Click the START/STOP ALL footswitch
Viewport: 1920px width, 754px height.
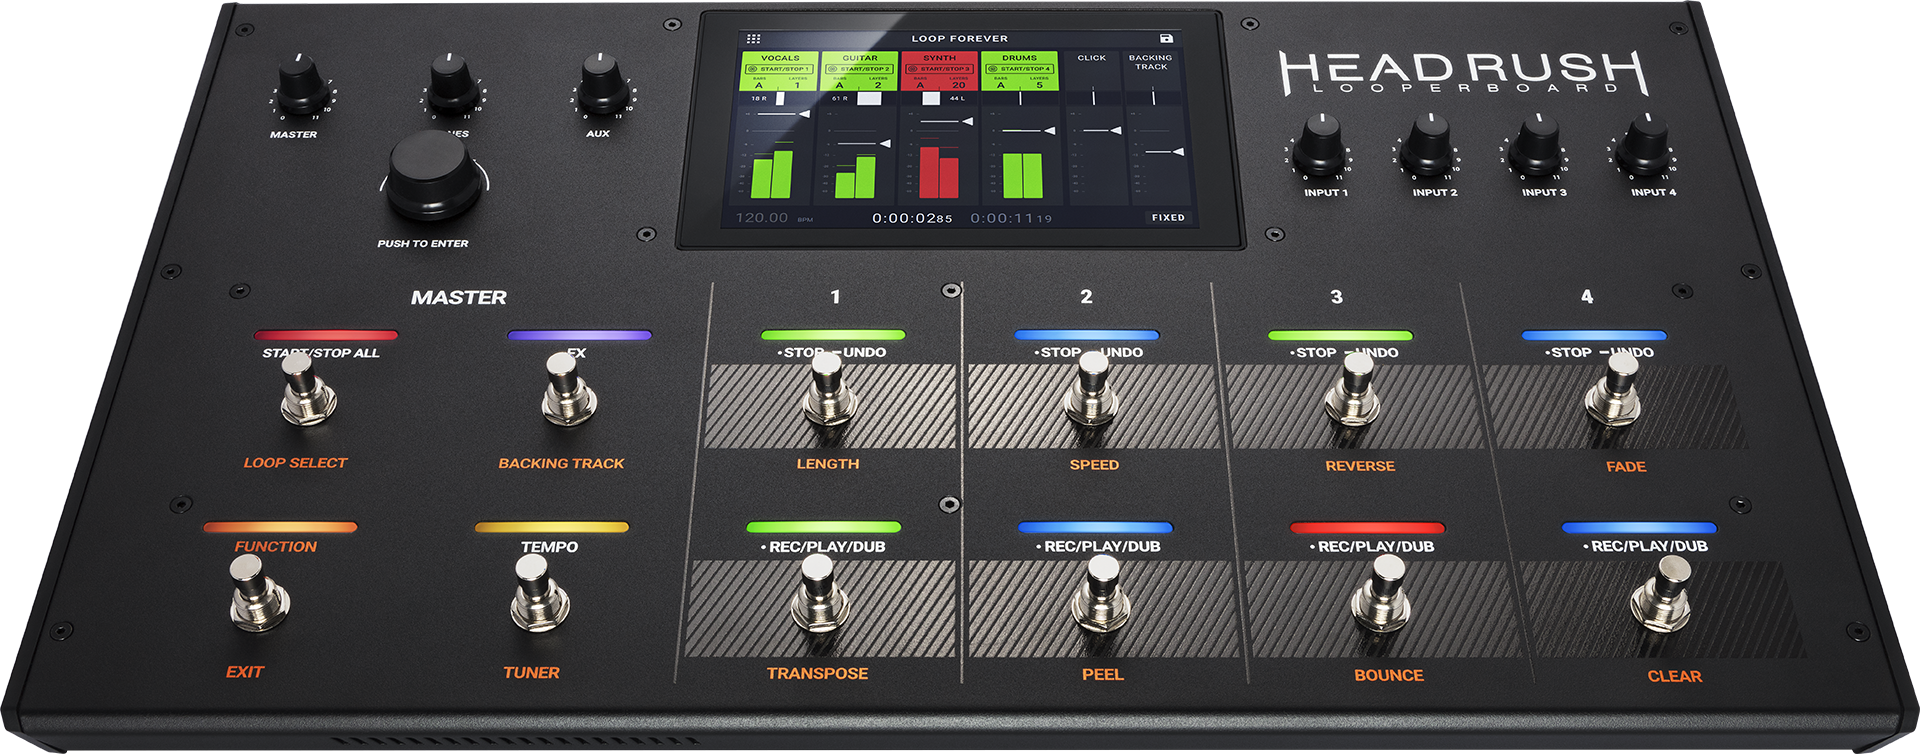tap(306, 388)
